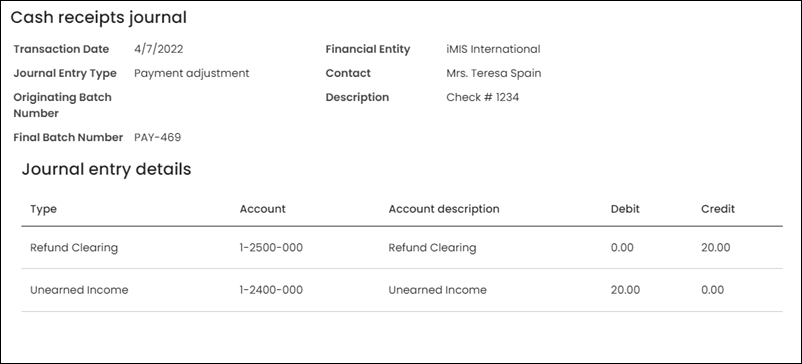The height and width of the screenshot is (364, 802).
Task: Click the Cash receipts journal heading
Action: click(x=99, y=17)
